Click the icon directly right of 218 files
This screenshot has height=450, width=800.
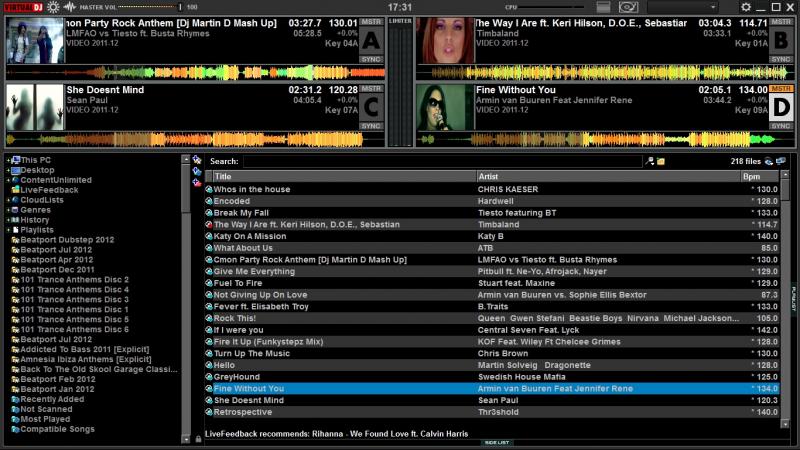pos(769,161)
